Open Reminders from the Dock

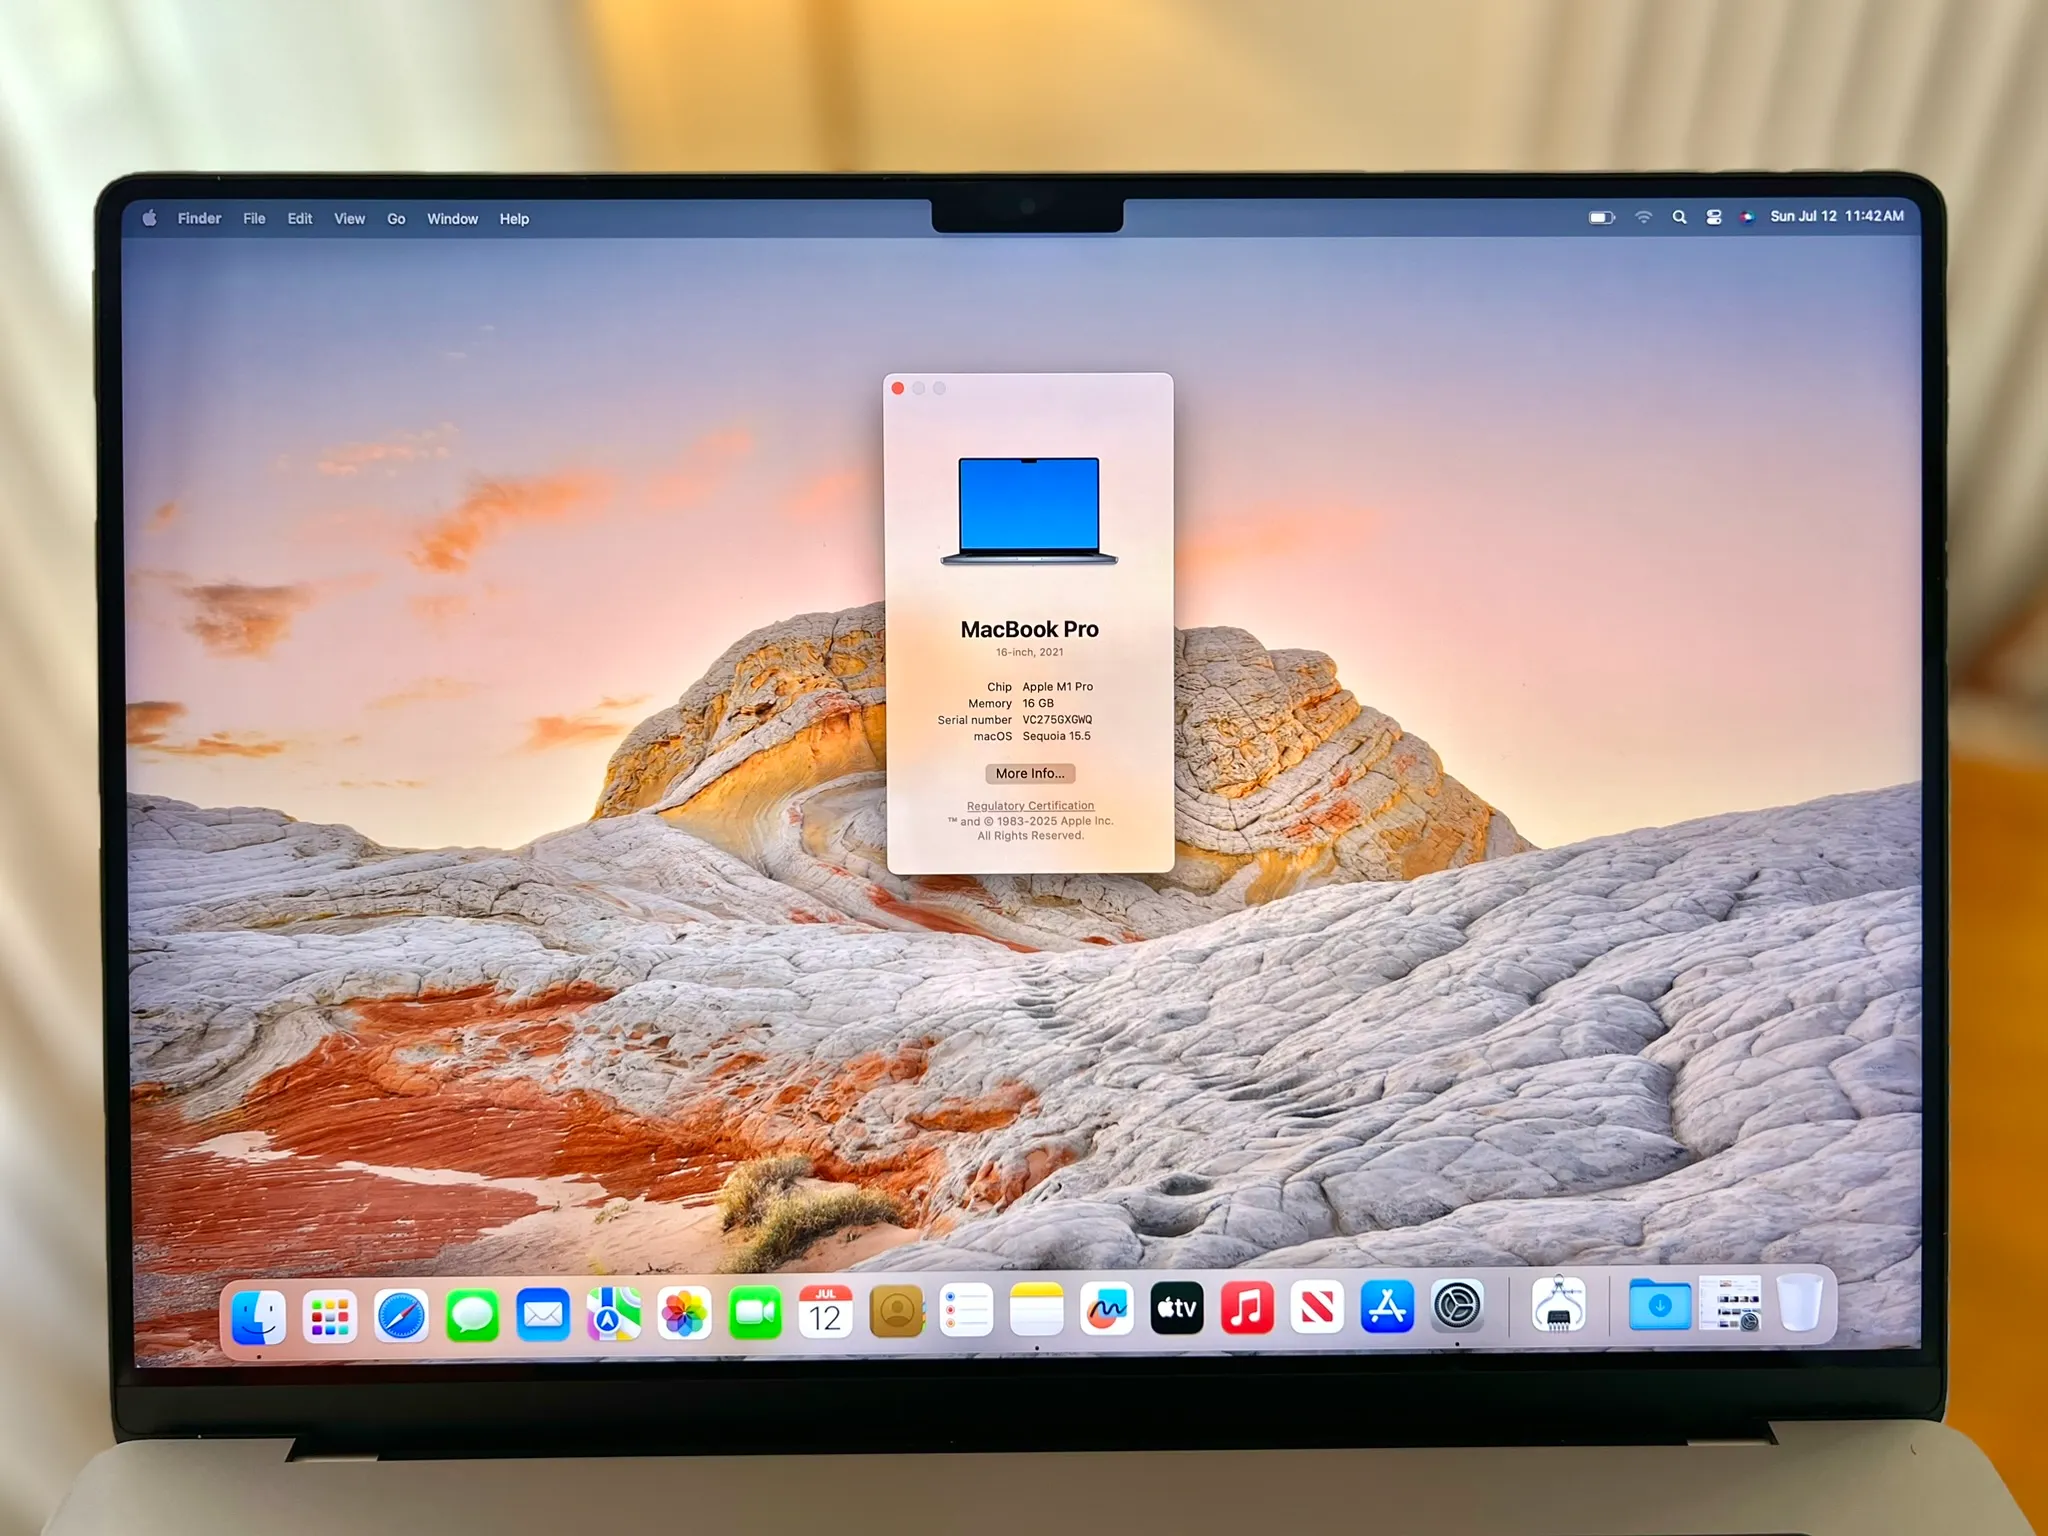click(966, 1310)
